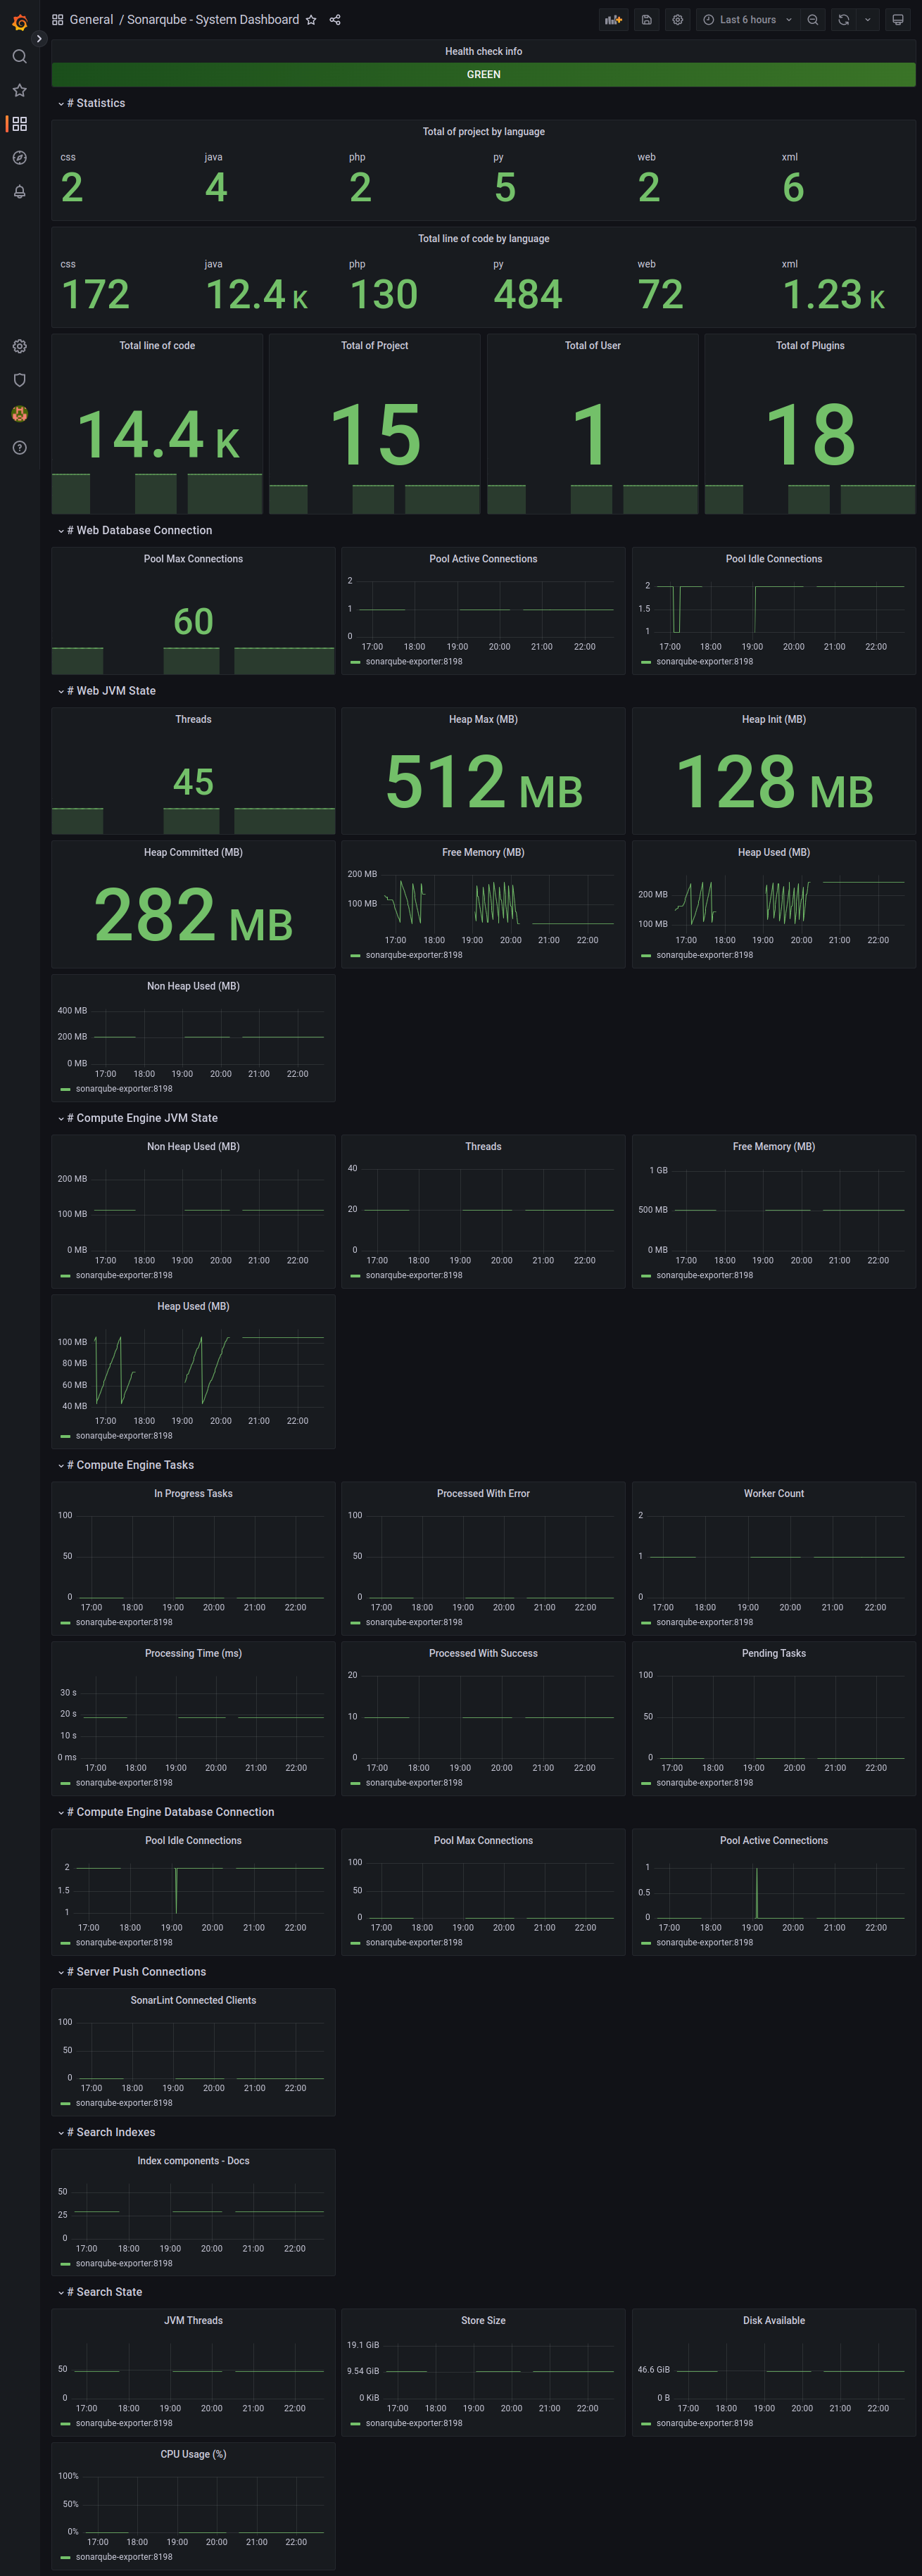The width and height of the screenshot is (922, 2576).
Task: Save the dashboard with the disk icon
Action: (647, 20)
